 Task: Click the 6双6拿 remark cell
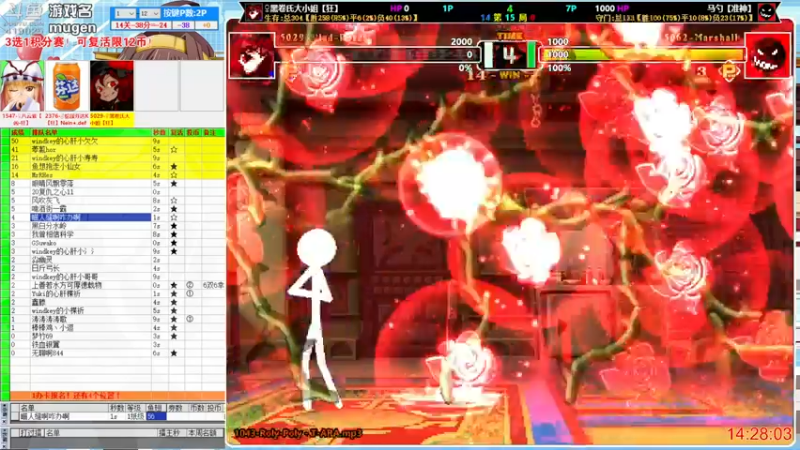pyautogui.click(x=213, y=285)
